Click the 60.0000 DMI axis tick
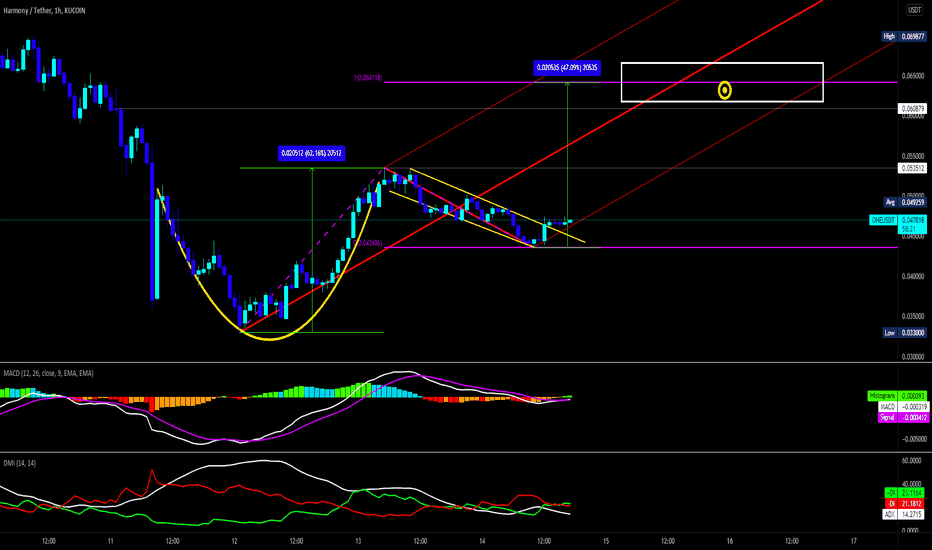932x550 pixels. (911, 461)
